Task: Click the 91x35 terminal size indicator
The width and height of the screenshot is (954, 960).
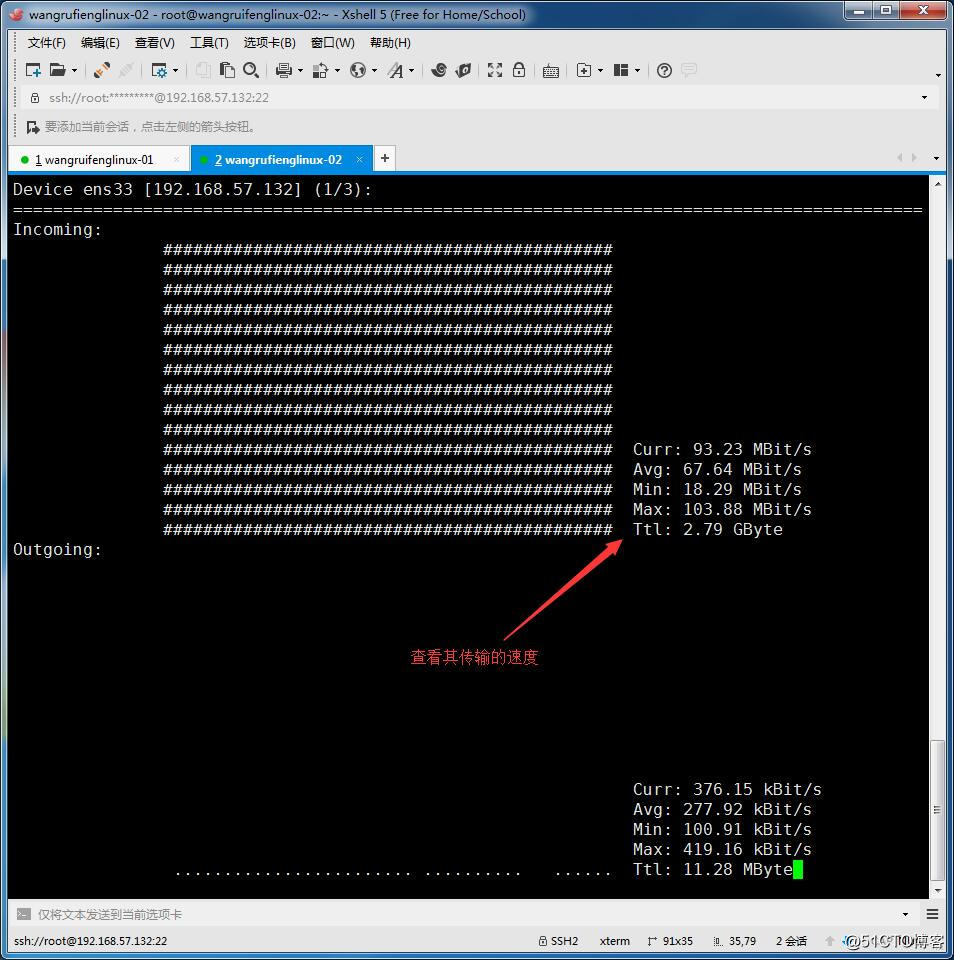Action: coord(670,941)
